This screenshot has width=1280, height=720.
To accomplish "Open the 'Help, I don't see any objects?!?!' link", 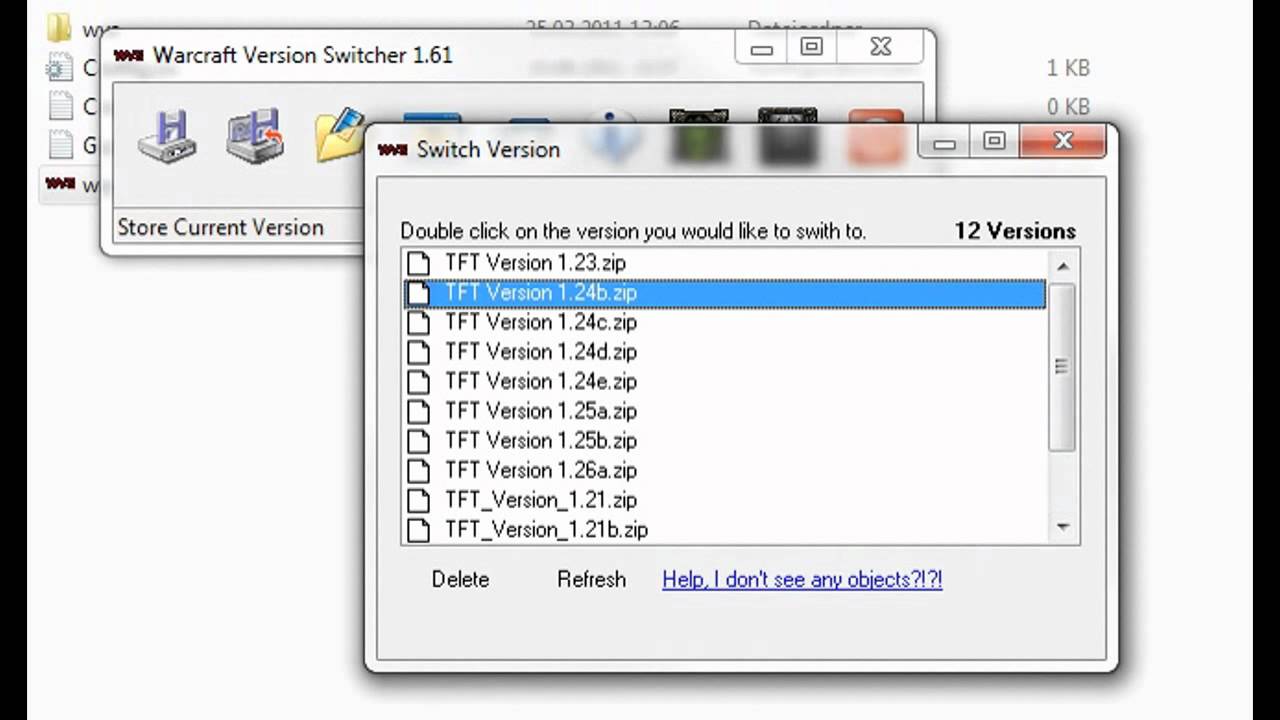I will pyautogui.click(x=802, y=579).
